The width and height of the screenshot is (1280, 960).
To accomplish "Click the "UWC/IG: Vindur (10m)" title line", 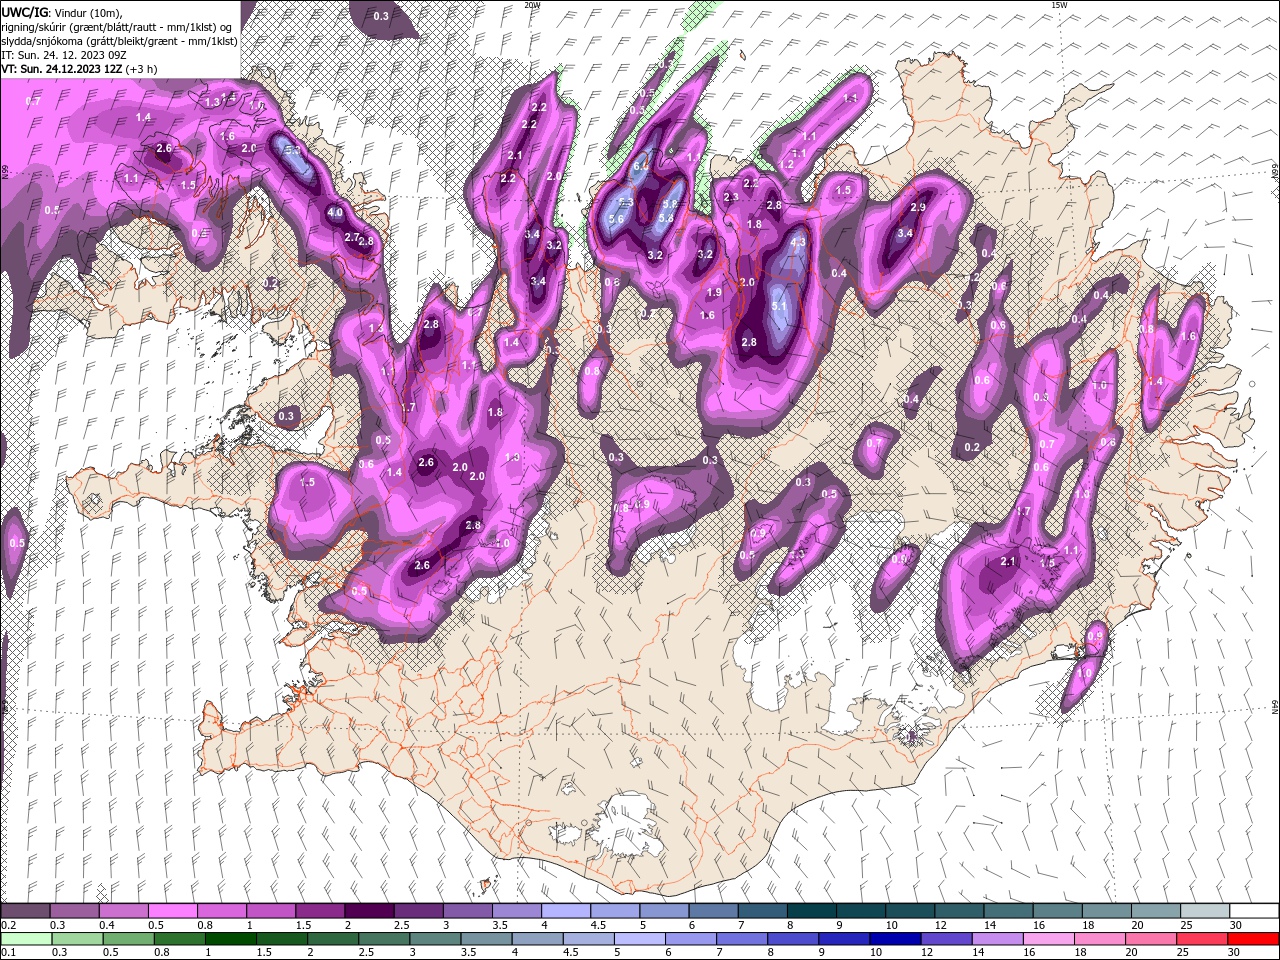I will [62, 11].
